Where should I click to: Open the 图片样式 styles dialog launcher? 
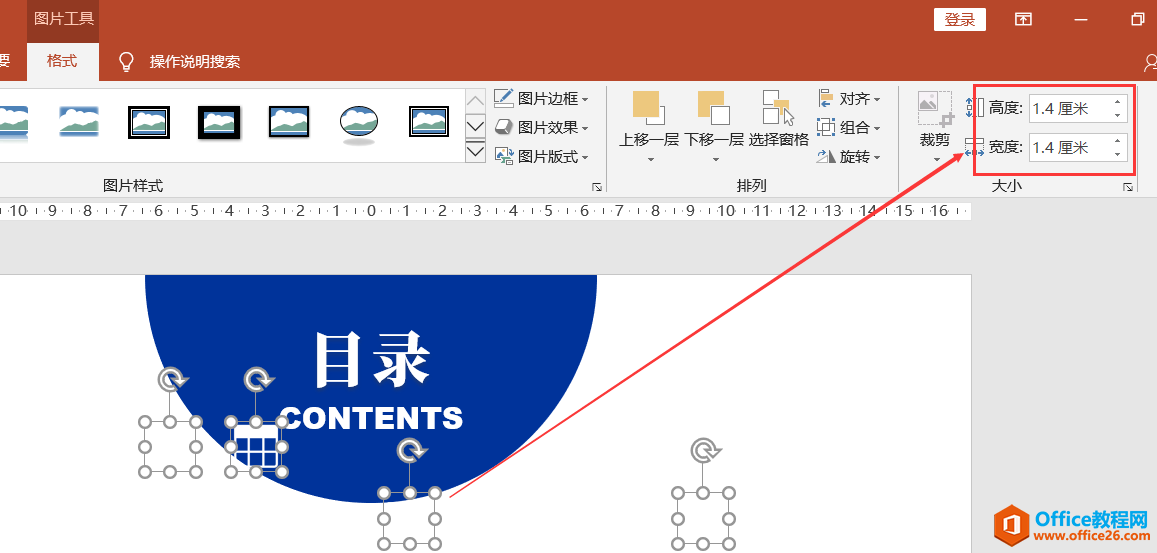(597, 188)
